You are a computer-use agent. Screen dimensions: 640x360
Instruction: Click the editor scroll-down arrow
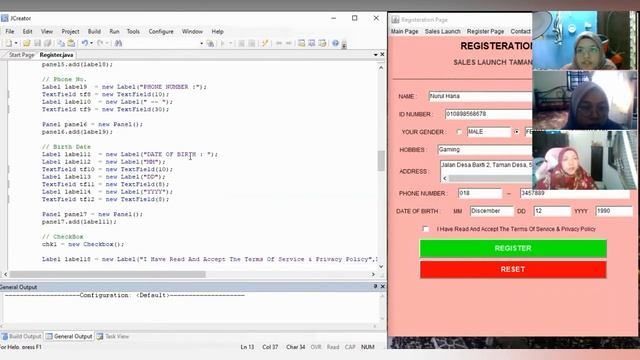pos(381,267)
